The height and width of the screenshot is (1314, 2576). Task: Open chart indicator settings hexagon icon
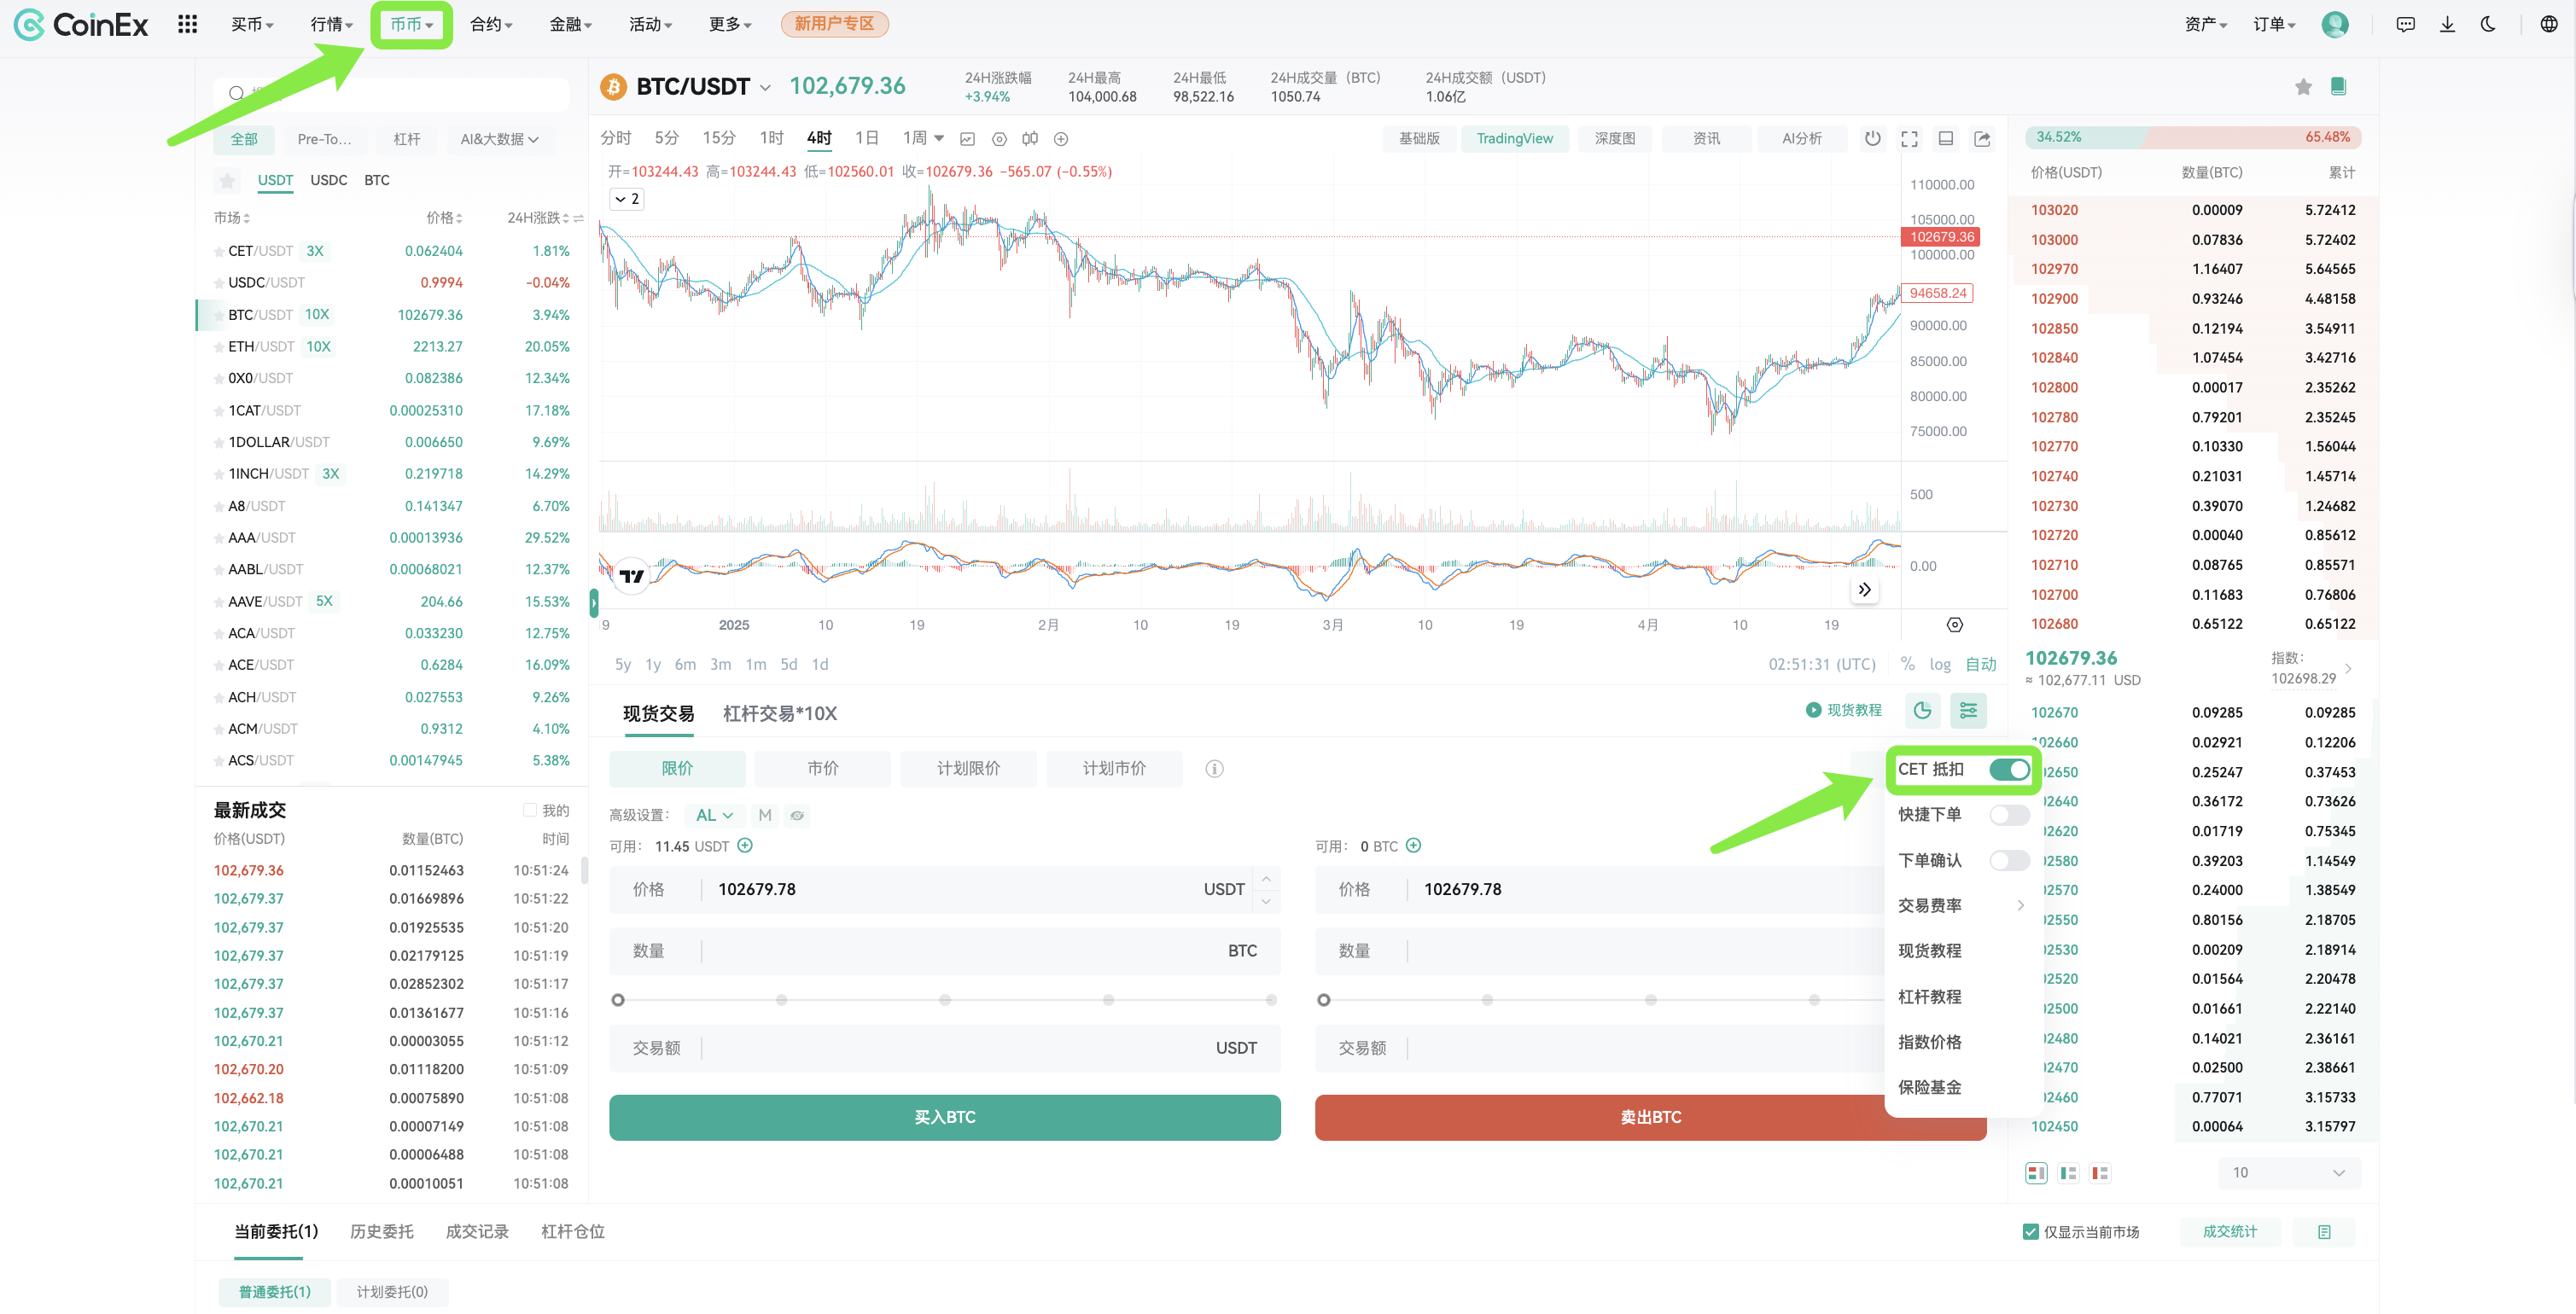pos(999,139)
